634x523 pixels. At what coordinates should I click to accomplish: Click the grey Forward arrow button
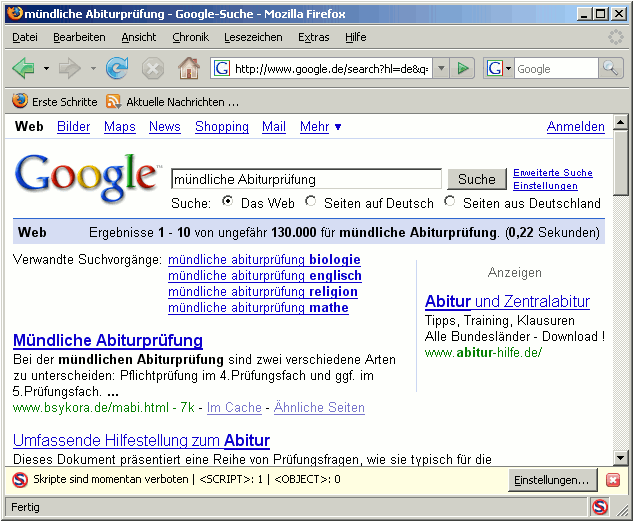70,68
